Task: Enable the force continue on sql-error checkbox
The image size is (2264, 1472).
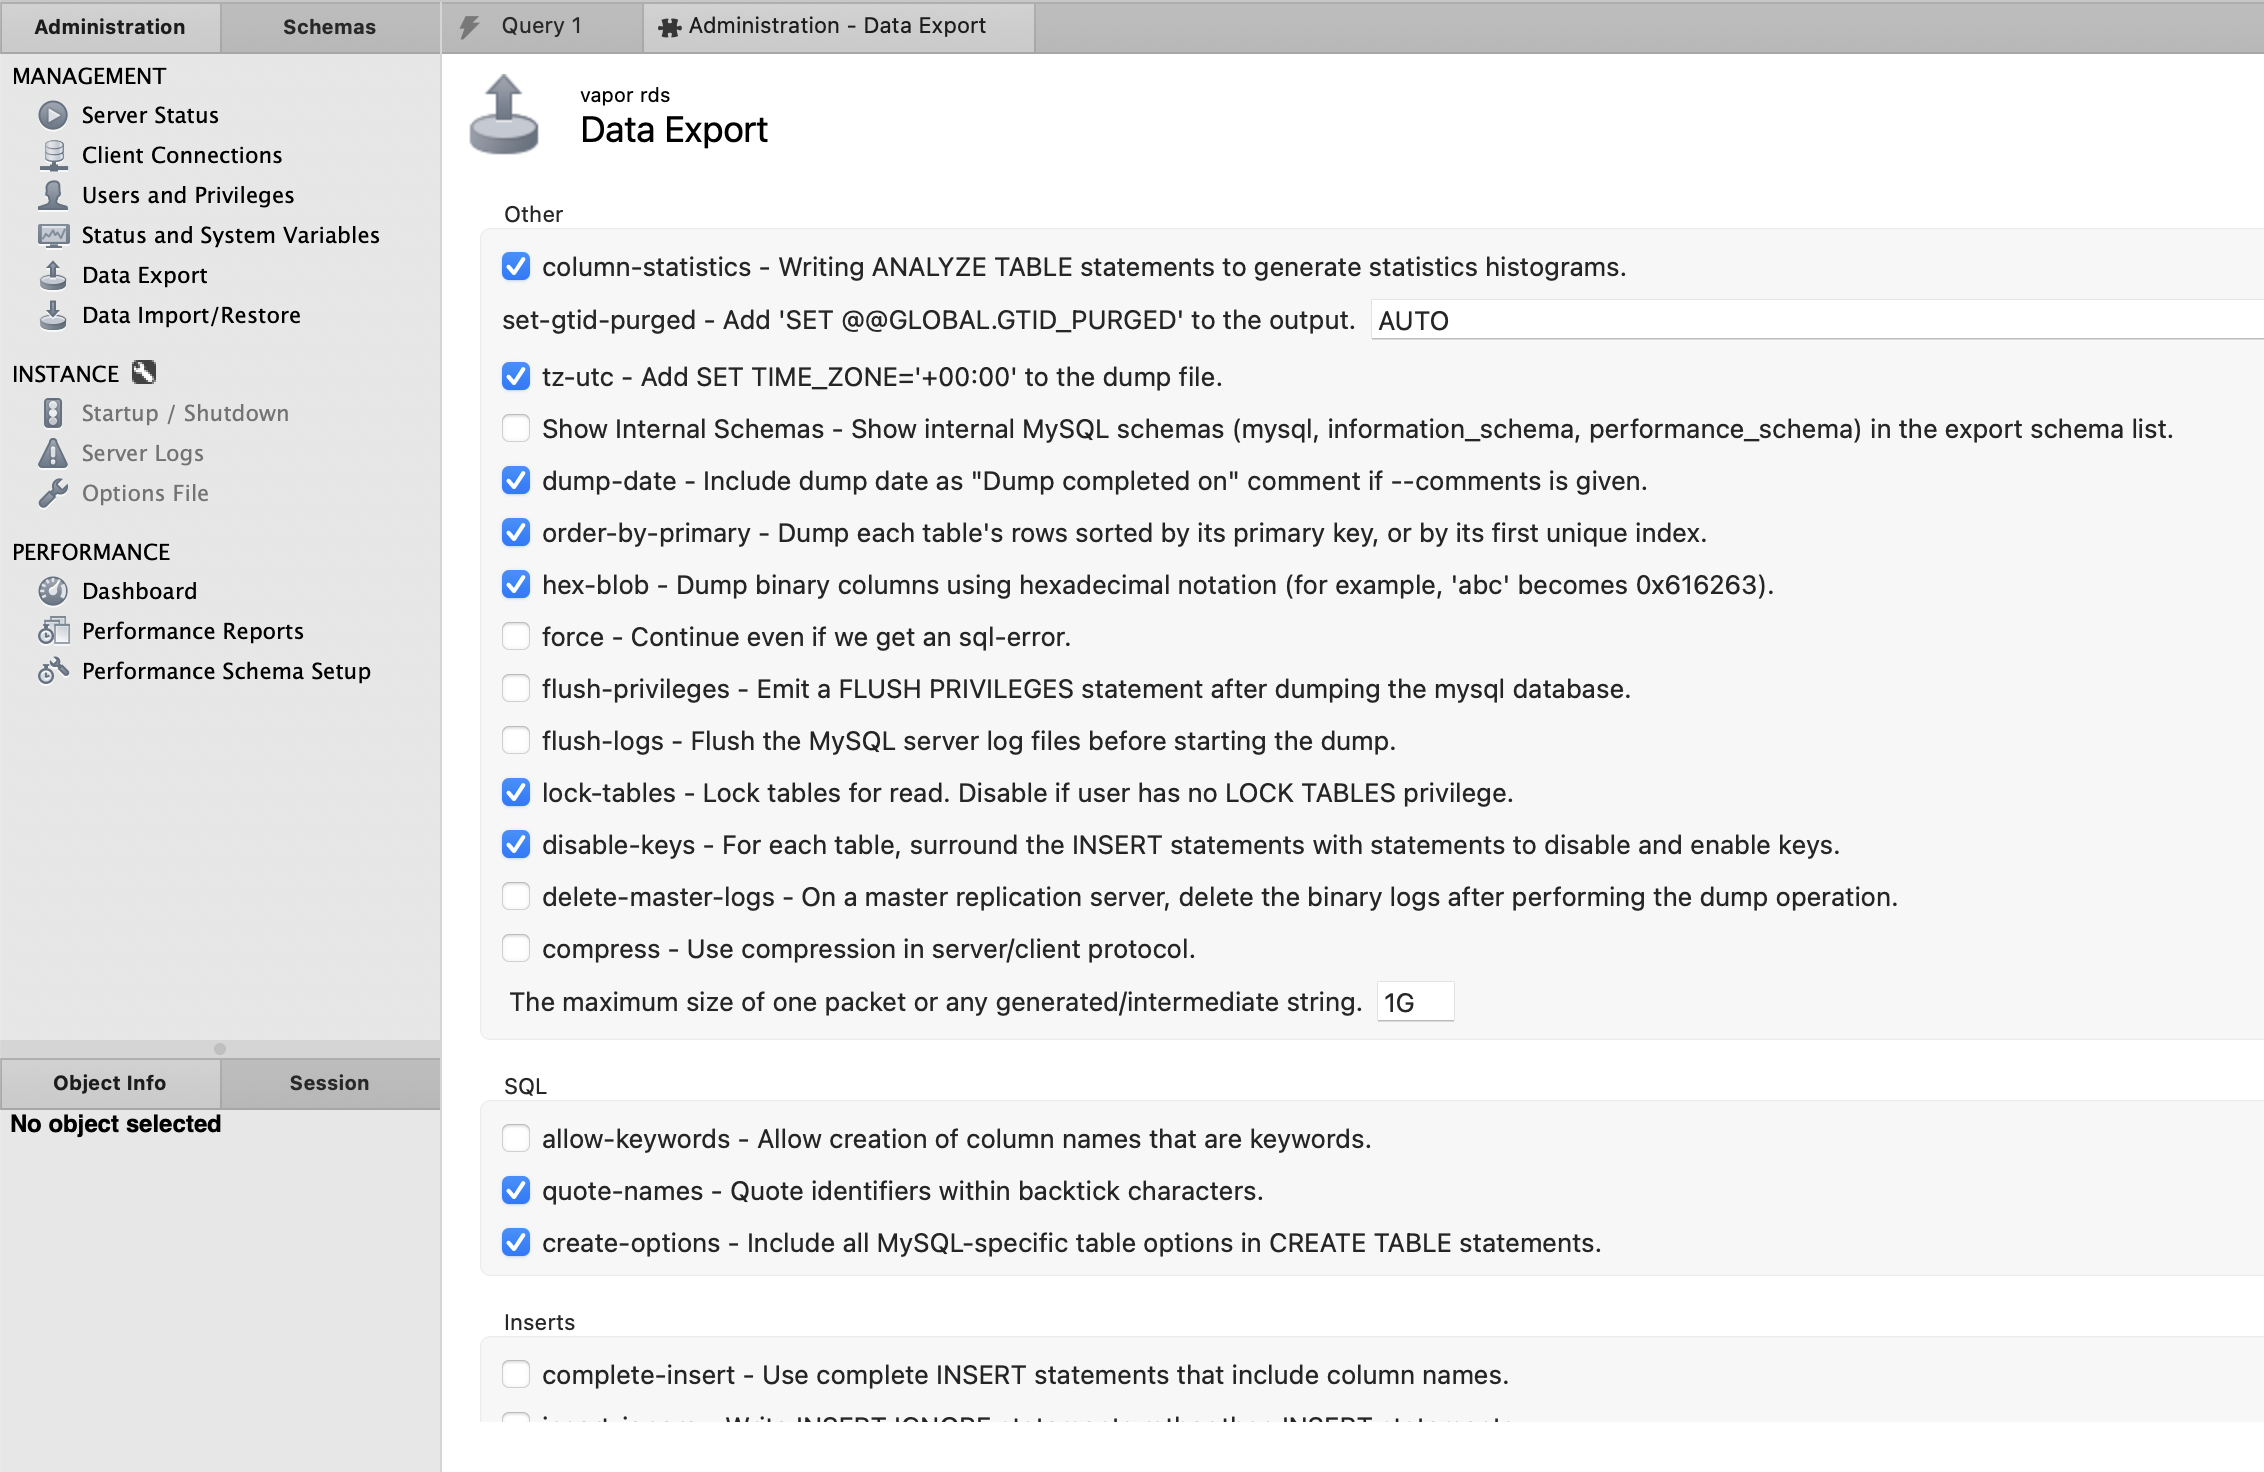Action: pos(516,637)
